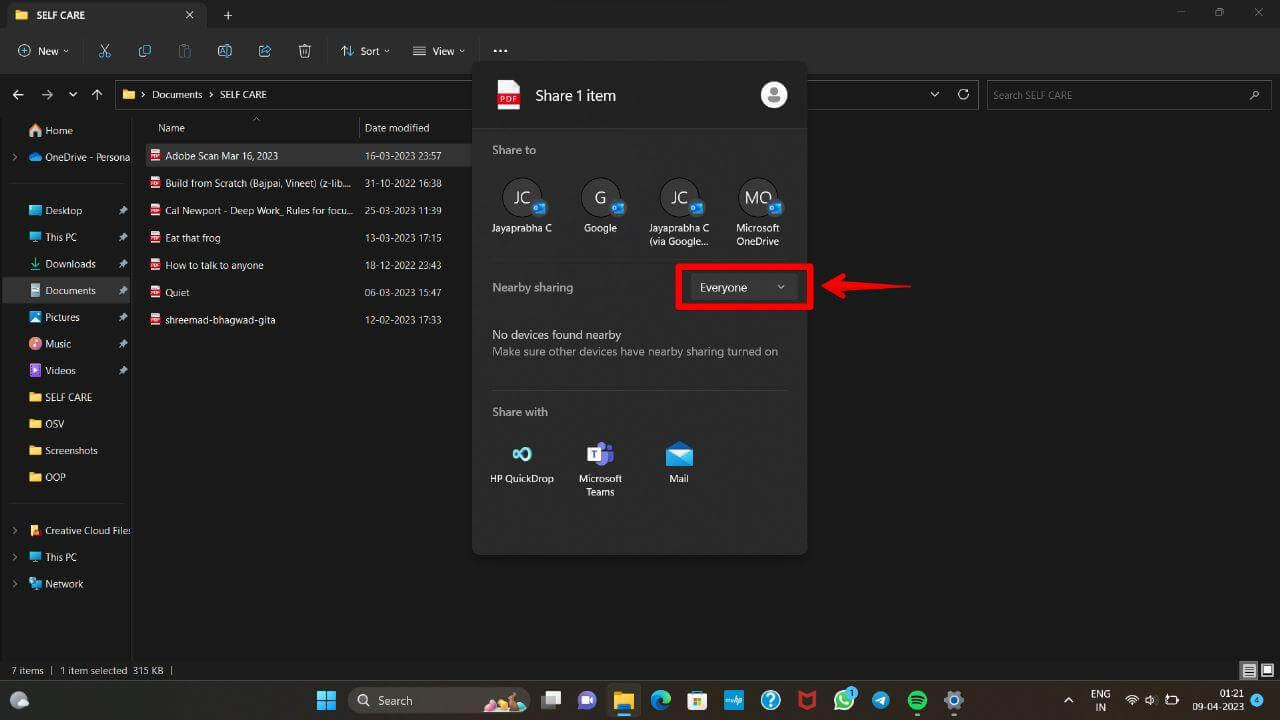Refresh the SELF CARE folder view
Viewport: 1280px width, 720px height.
963,94
